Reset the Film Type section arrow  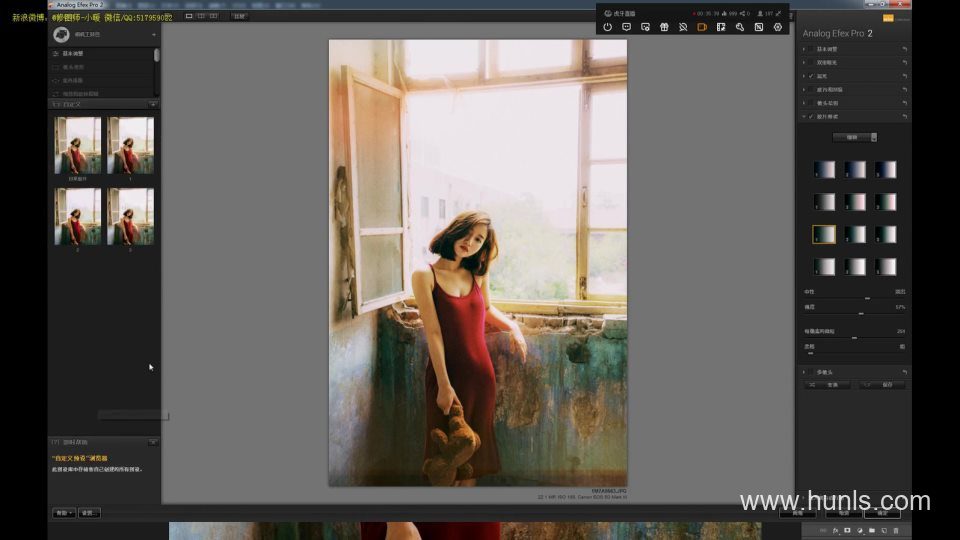(904, 116)
